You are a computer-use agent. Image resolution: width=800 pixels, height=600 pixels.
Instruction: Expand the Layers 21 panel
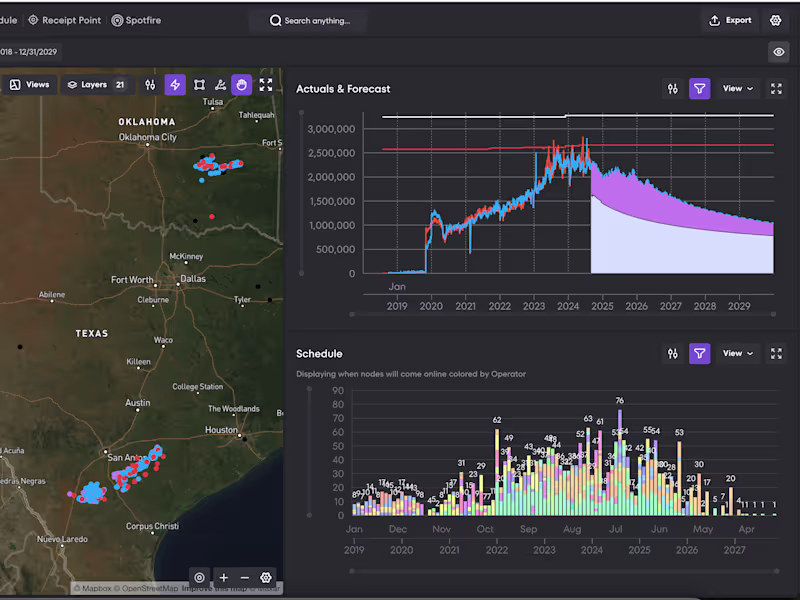pyautogui.click(x=96, y=85)
